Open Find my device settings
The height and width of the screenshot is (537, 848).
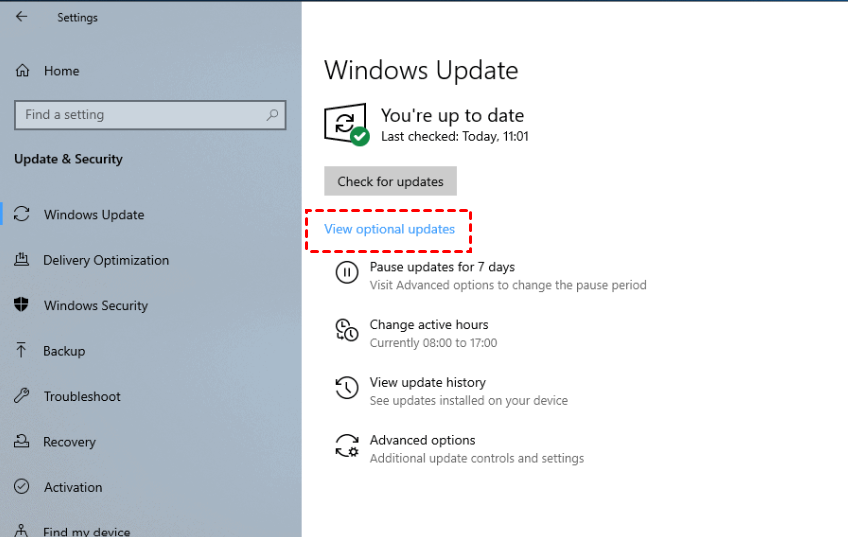pos(87,531)
